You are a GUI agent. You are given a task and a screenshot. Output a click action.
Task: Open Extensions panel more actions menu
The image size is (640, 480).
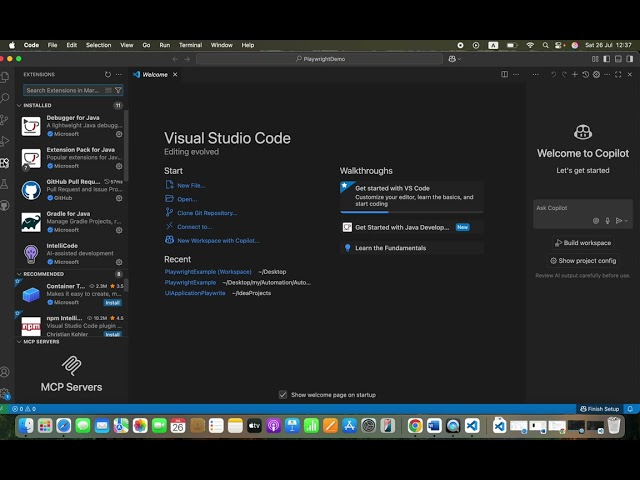click(x=119, y=74)
